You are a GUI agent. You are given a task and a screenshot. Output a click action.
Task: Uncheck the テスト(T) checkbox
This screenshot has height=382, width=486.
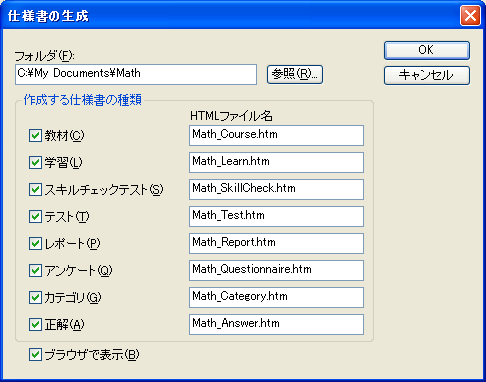35,217
